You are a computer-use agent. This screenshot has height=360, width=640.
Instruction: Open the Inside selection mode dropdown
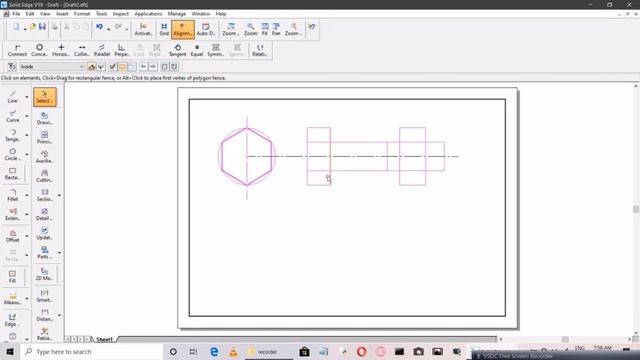(x=52, y=67)
